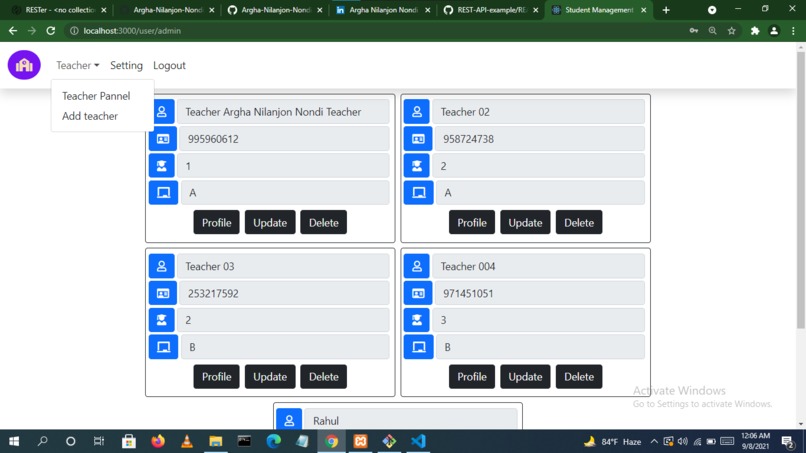Click the 253217592 ID field
806x453 pixels.
coord(284,293)
